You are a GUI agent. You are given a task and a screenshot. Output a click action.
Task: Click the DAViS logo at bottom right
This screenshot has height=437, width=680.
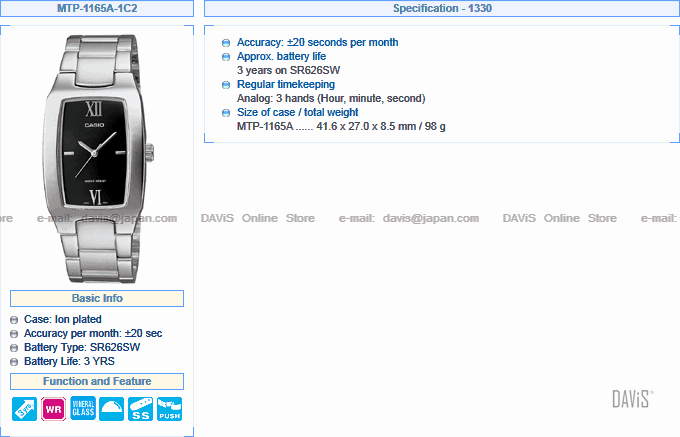click(633, 399)
